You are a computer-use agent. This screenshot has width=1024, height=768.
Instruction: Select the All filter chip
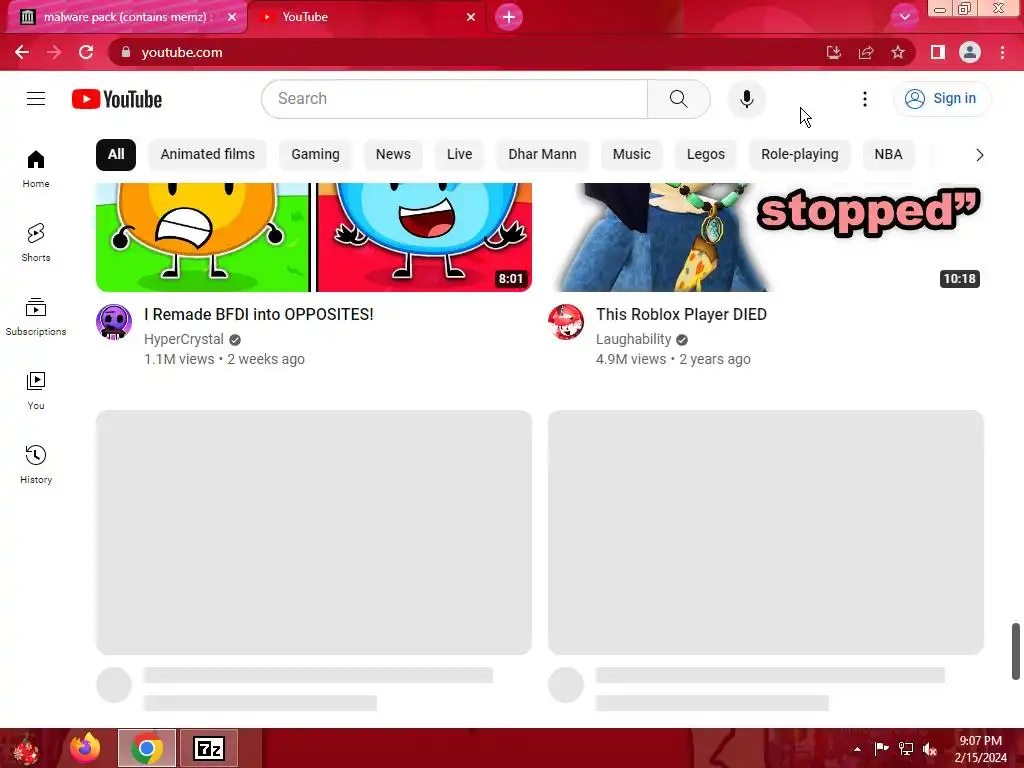[116, 155]
